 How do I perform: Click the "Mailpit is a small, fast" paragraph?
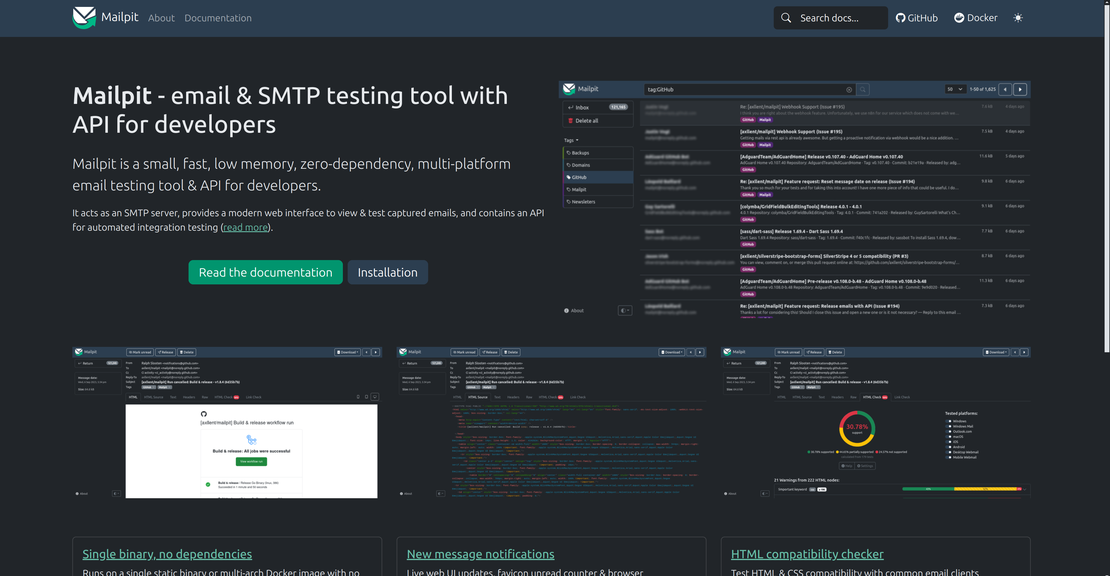pyautogui.click(x=292, y=175)
